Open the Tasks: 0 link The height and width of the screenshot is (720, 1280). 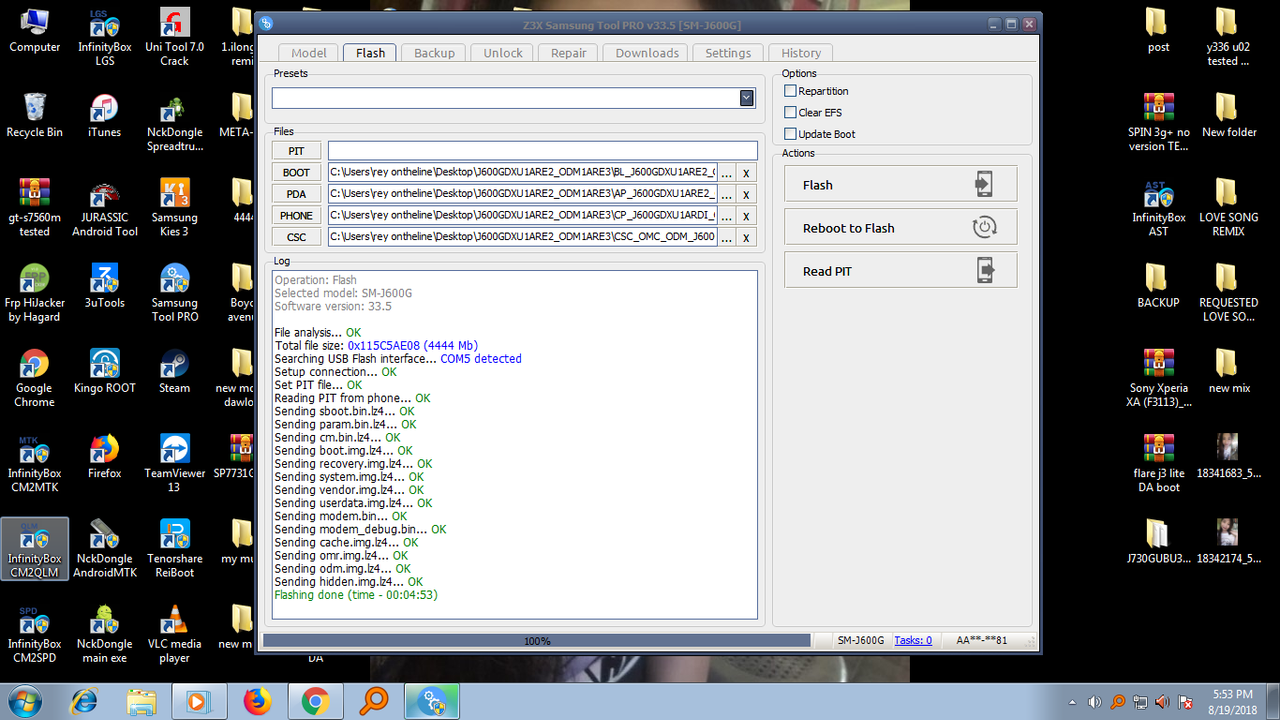click(913, 640)
